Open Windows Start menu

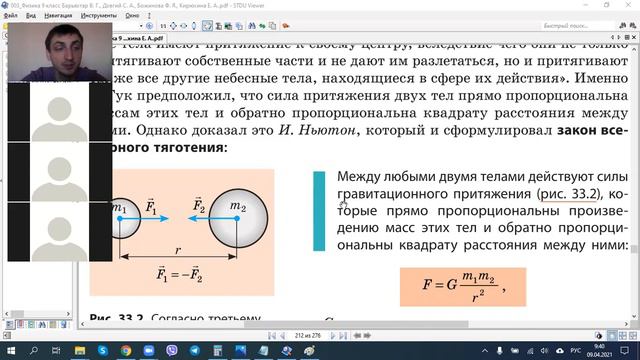click(11, 351)
